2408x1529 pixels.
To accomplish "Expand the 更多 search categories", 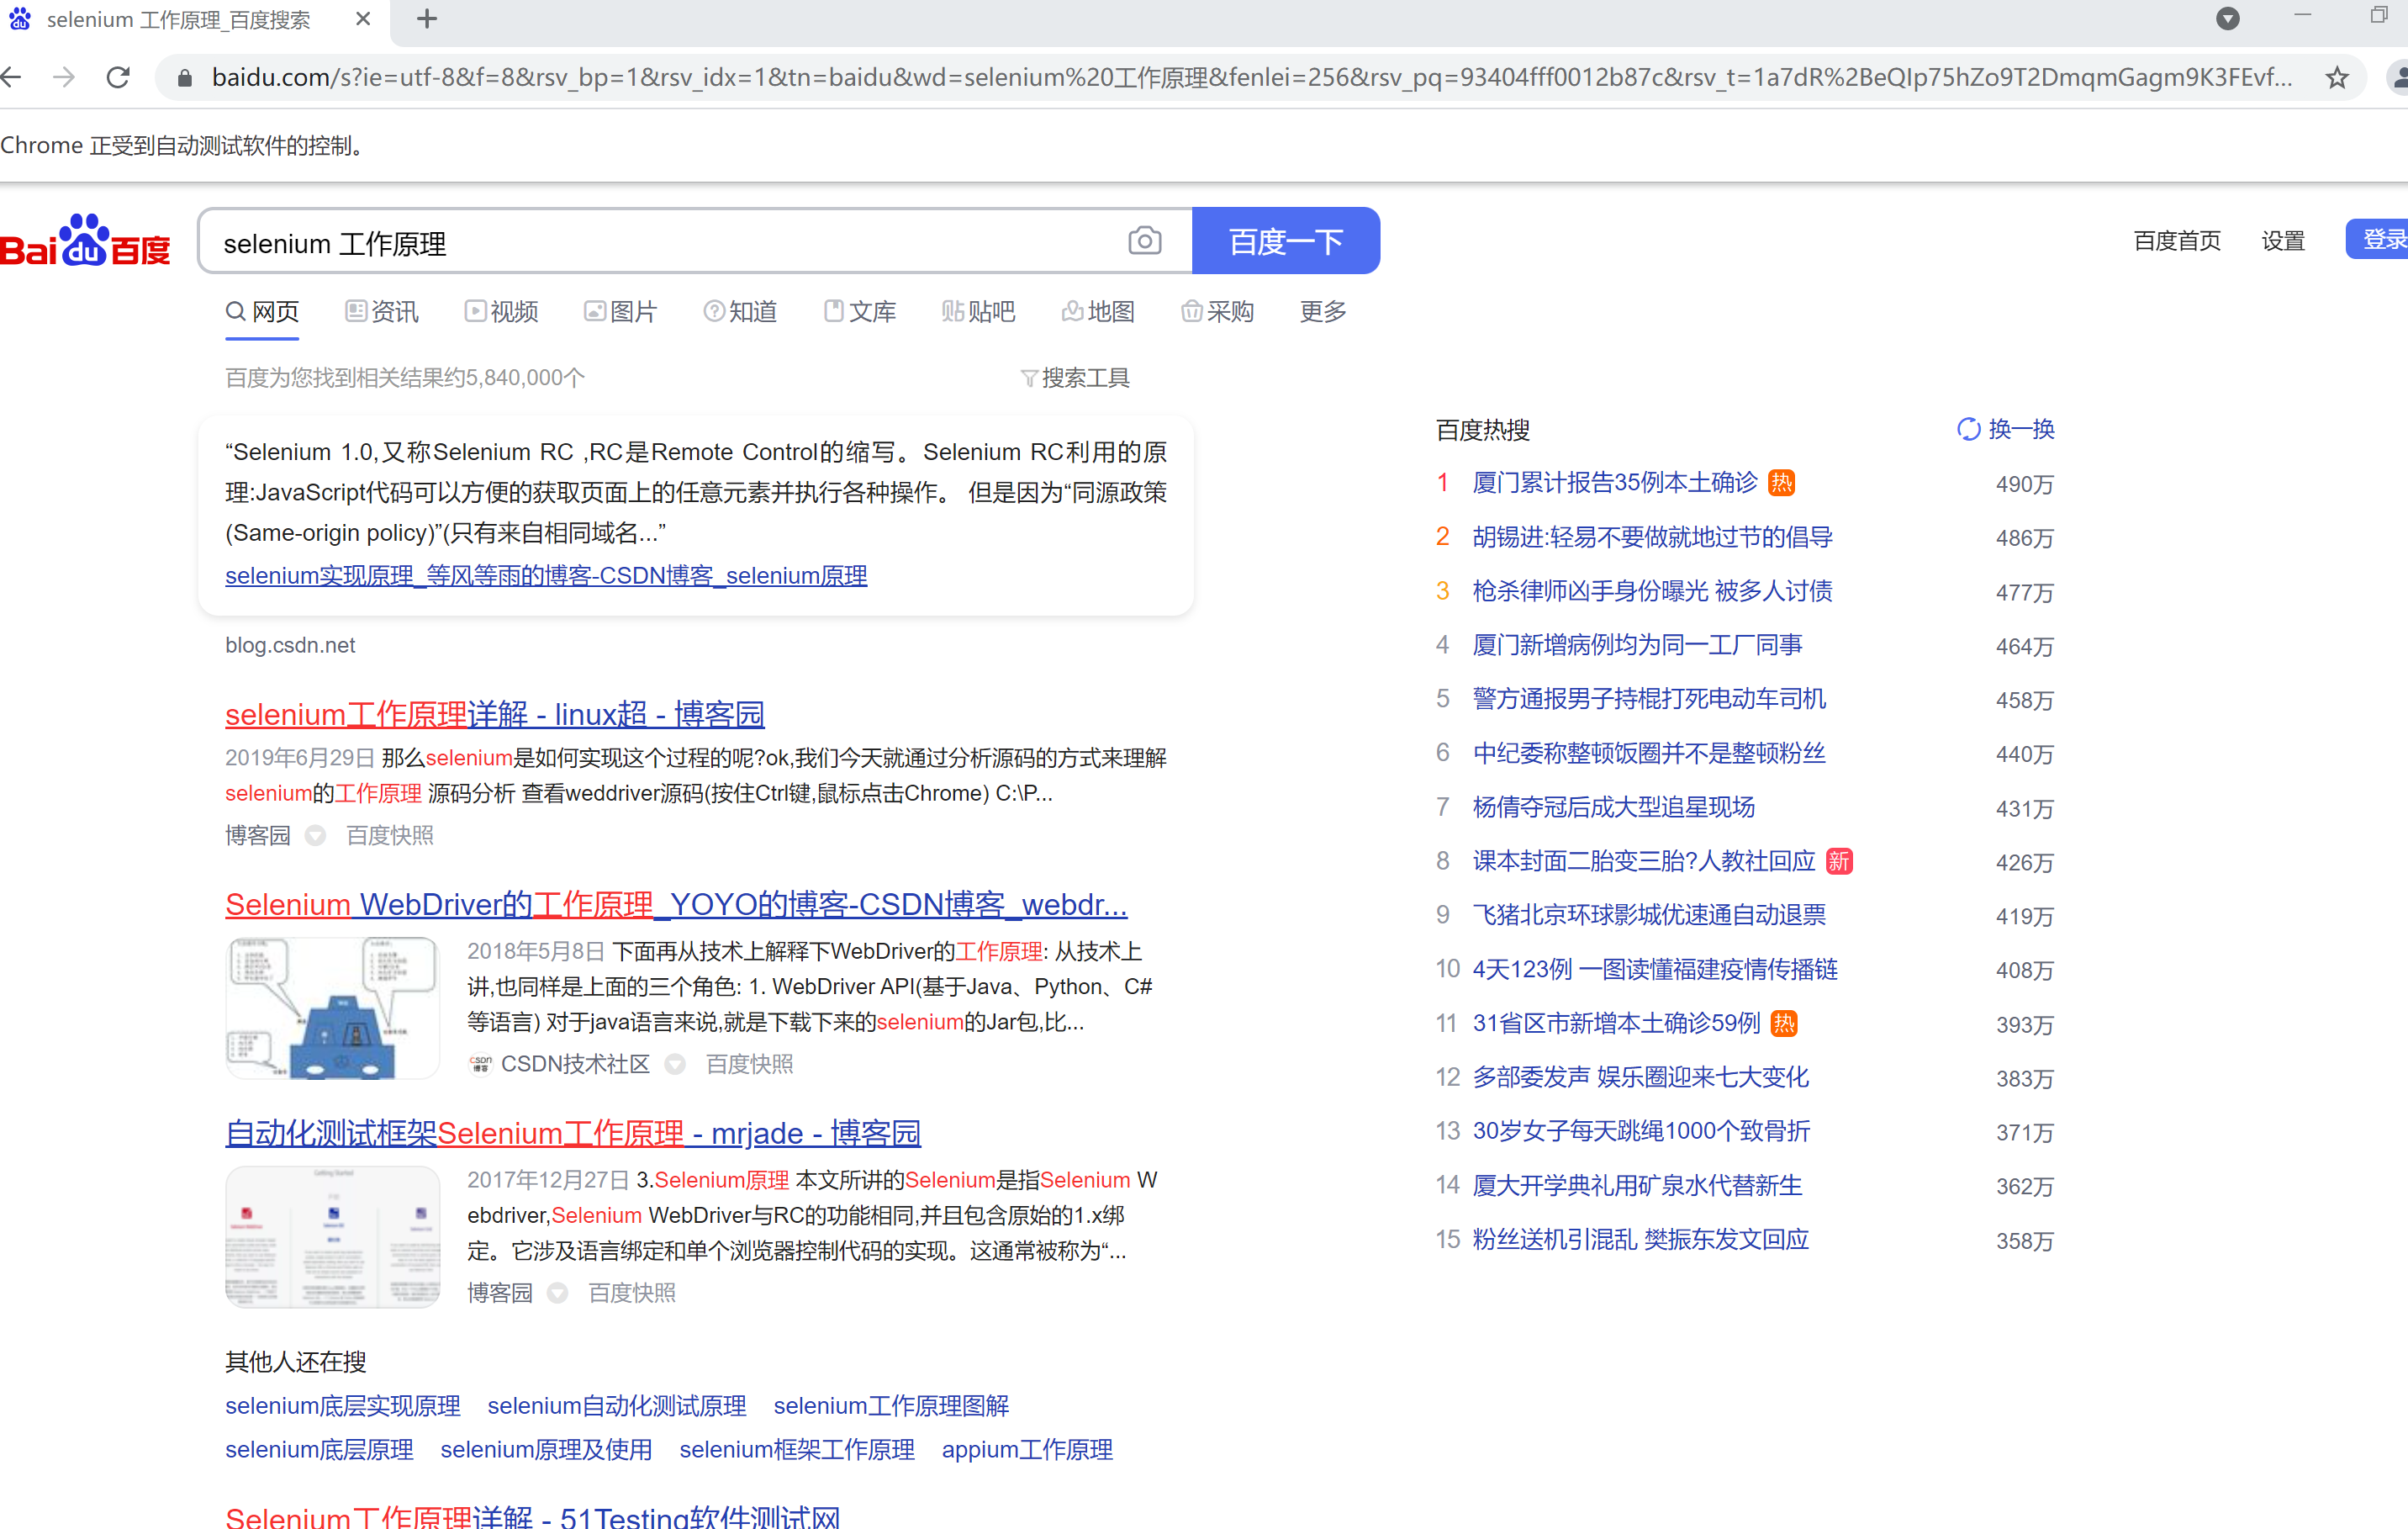I will tap(1322, 312).
